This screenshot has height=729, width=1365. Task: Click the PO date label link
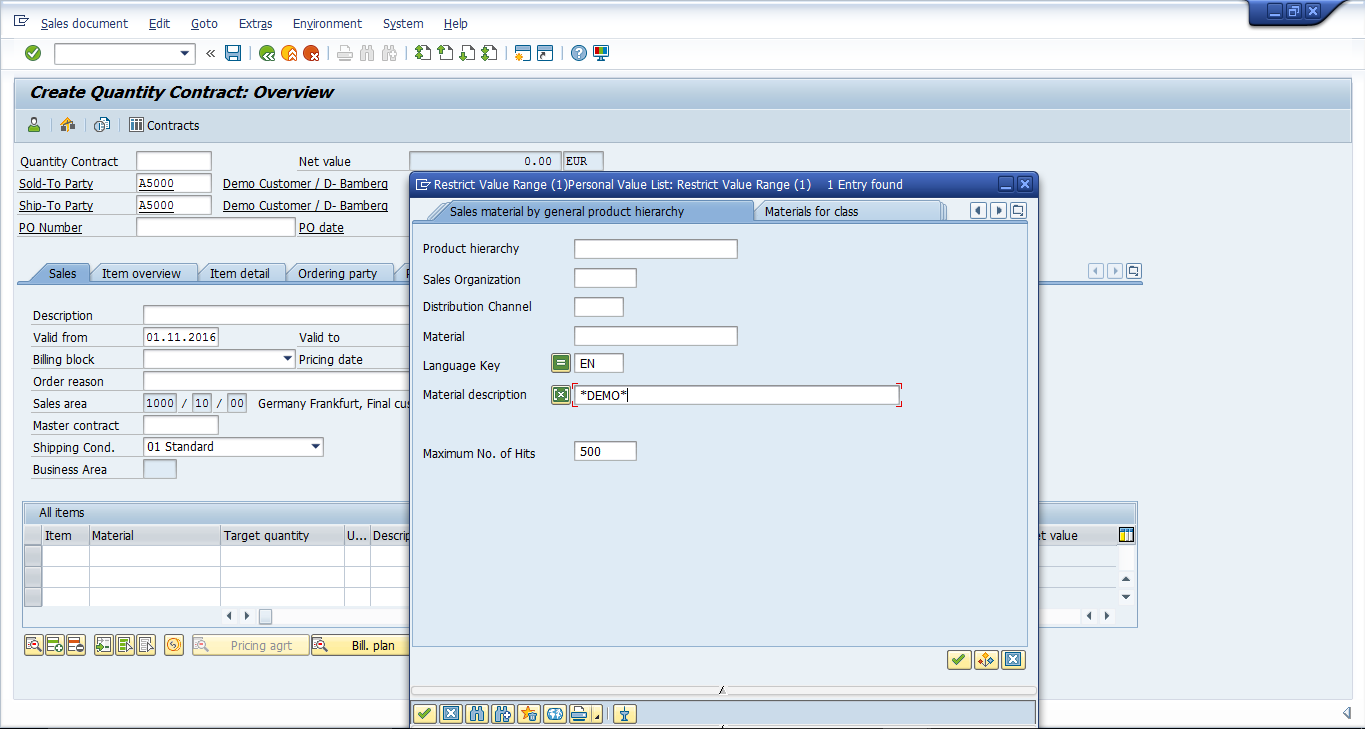click(x=321, y=227)
